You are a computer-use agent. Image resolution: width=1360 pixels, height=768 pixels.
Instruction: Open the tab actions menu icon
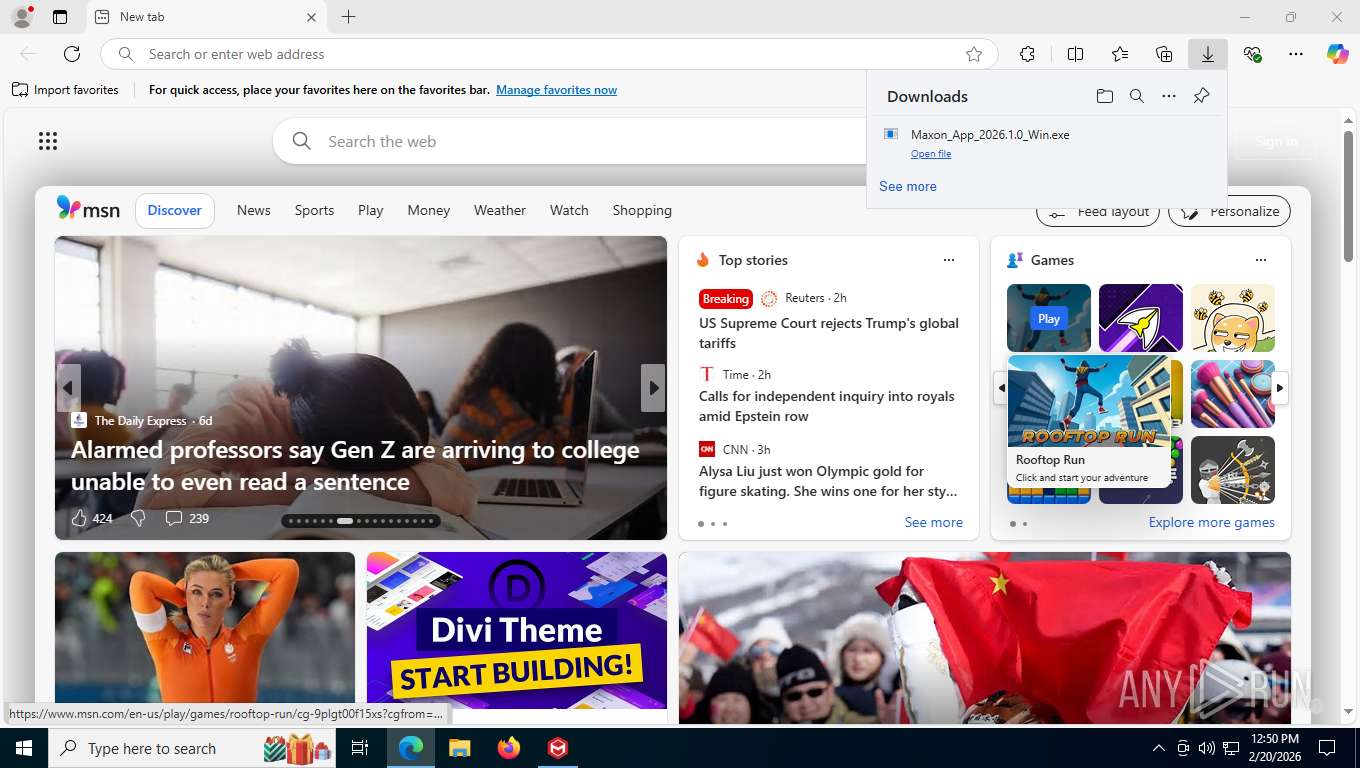(x=60, y=17)
